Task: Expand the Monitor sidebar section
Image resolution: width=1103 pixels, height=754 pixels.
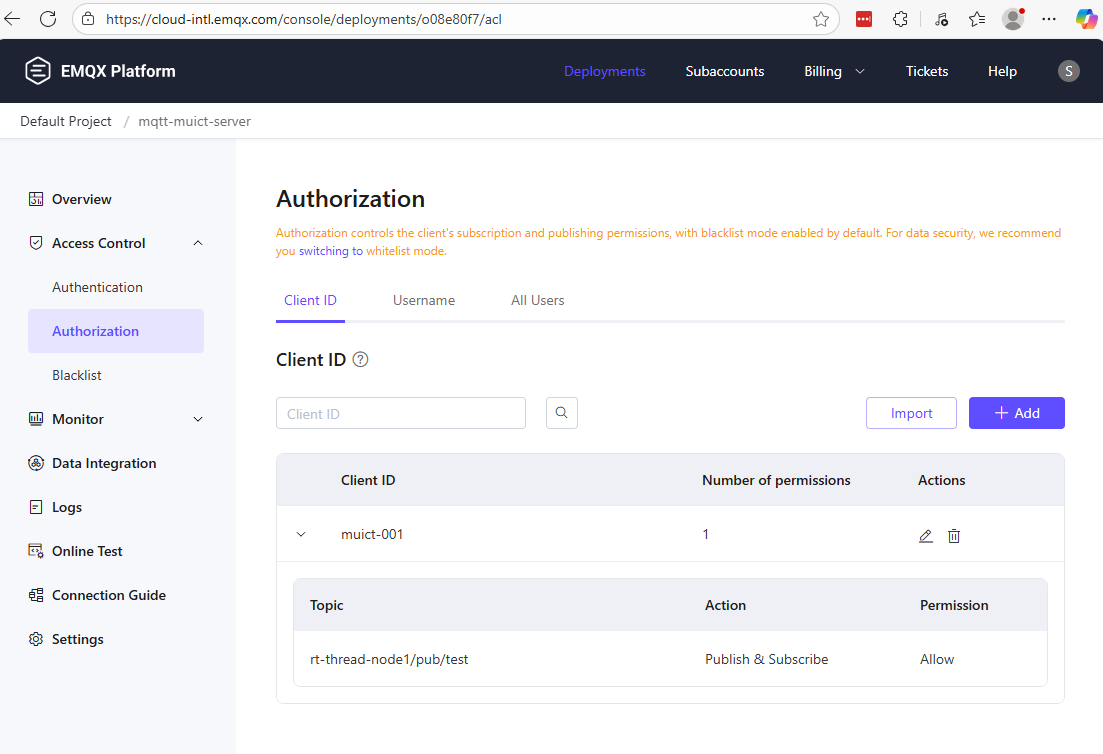Action: coord(198,419)
